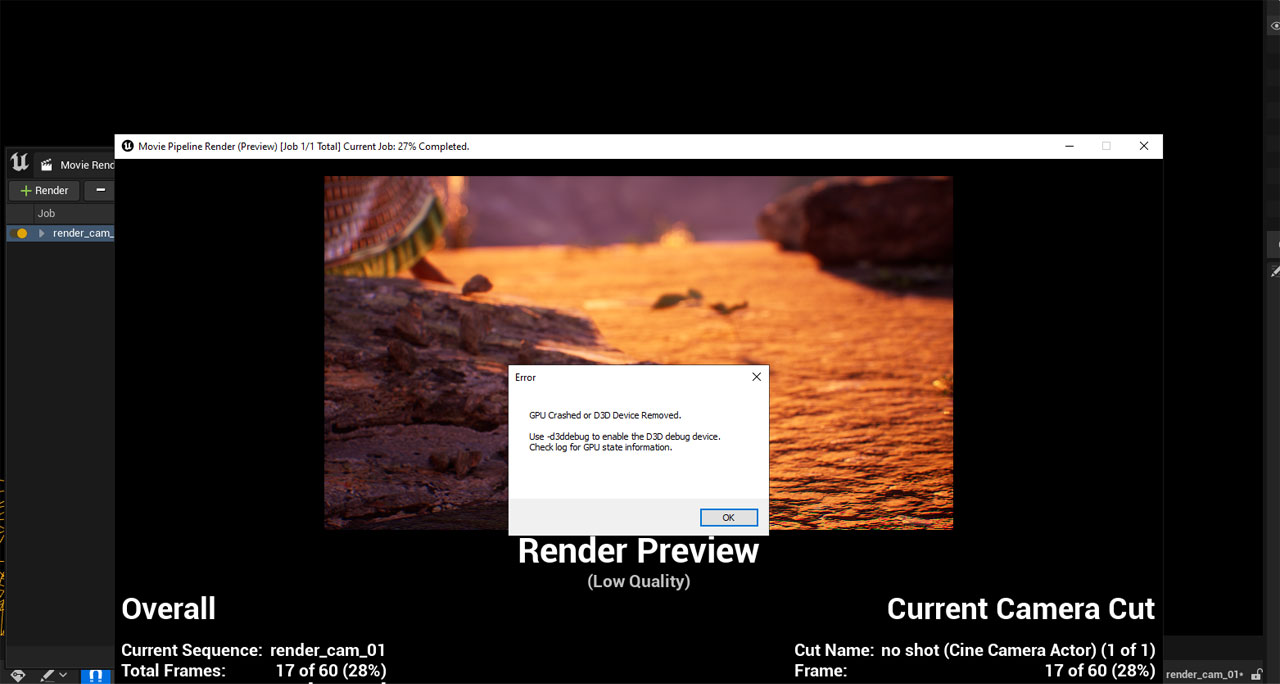Click the tag icon in the bottom toolbar
The image size is (1280, 684).
tap(17, 675)
